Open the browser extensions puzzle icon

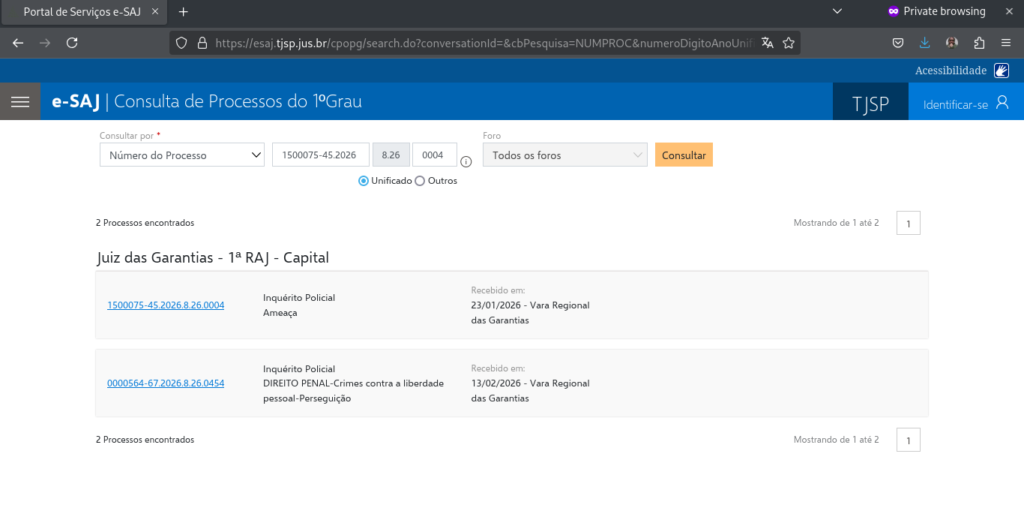[979, 43]
